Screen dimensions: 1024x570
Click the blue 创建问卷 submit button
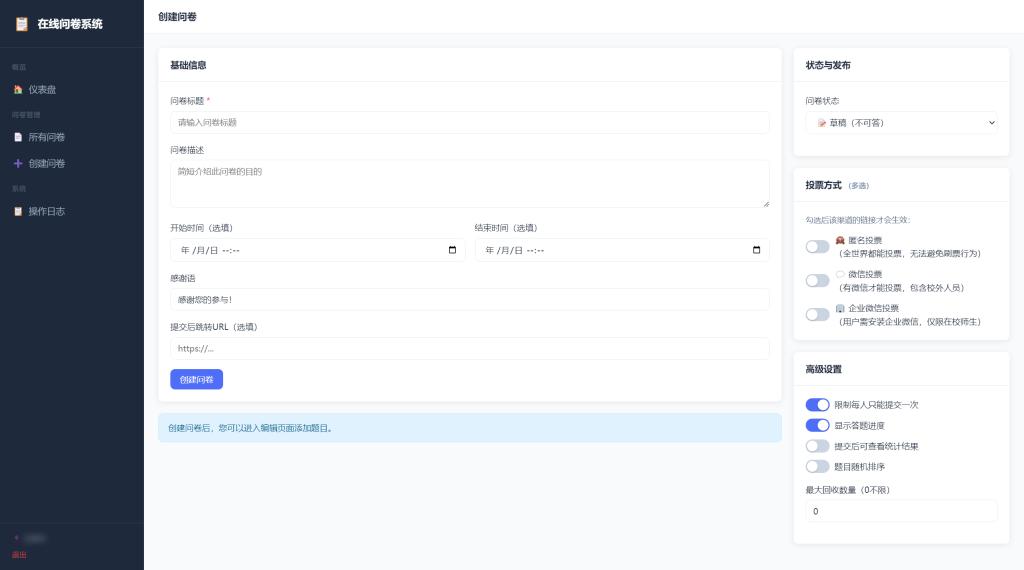click(x=197, y=379)
